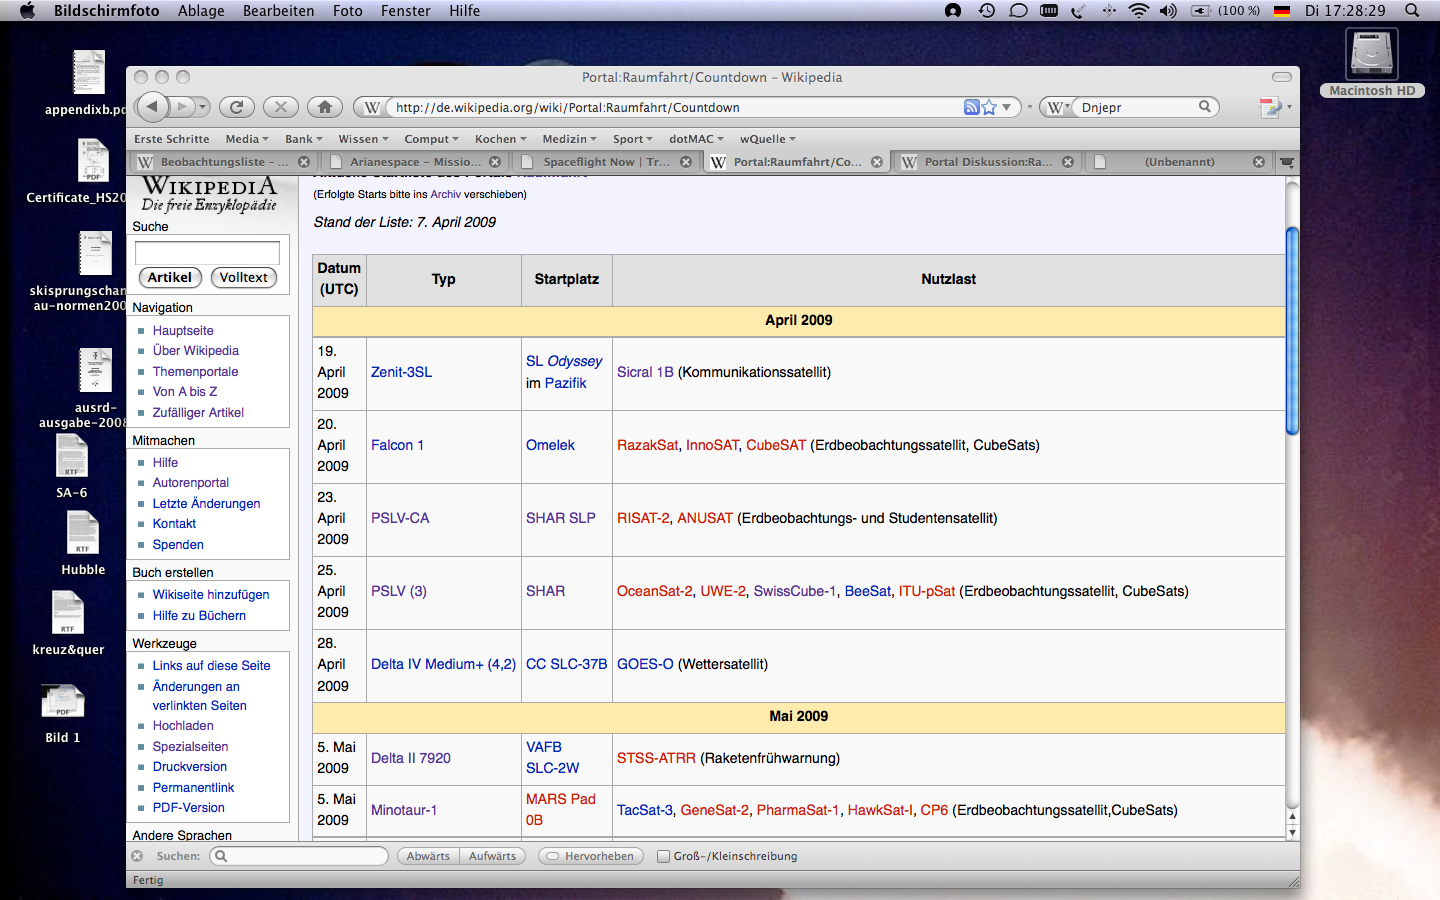The image size is (1440, 900).
Task: Click the browser back button
Action: click(152, 106)
